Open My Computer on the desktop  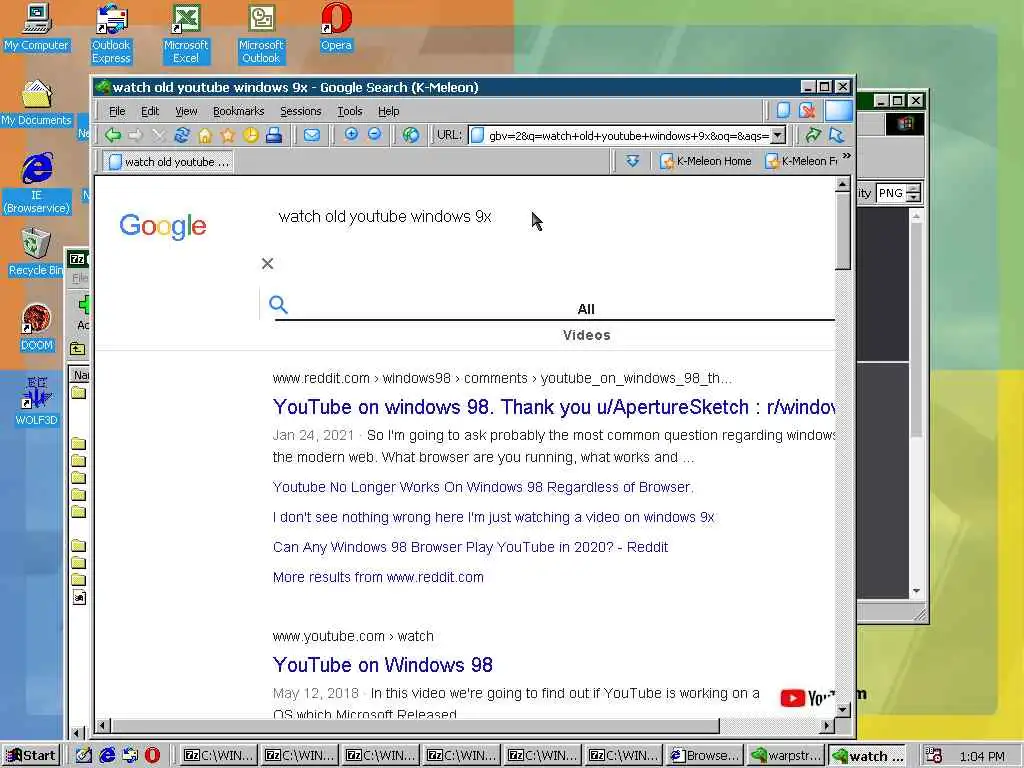37,27
